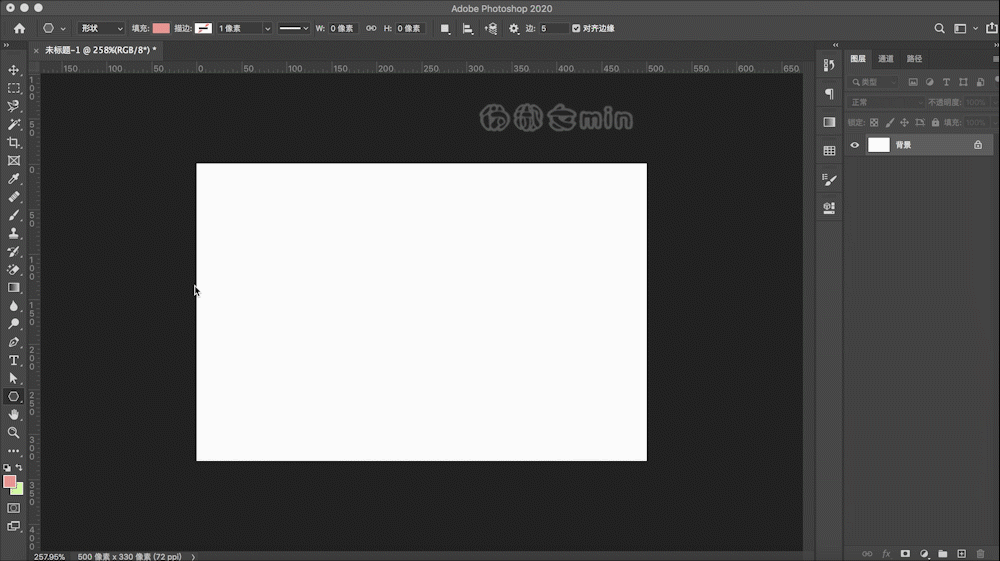Filter layers by pixel layers
The height and width of the screenshot is (561, 1000).
tap(913, 82)
